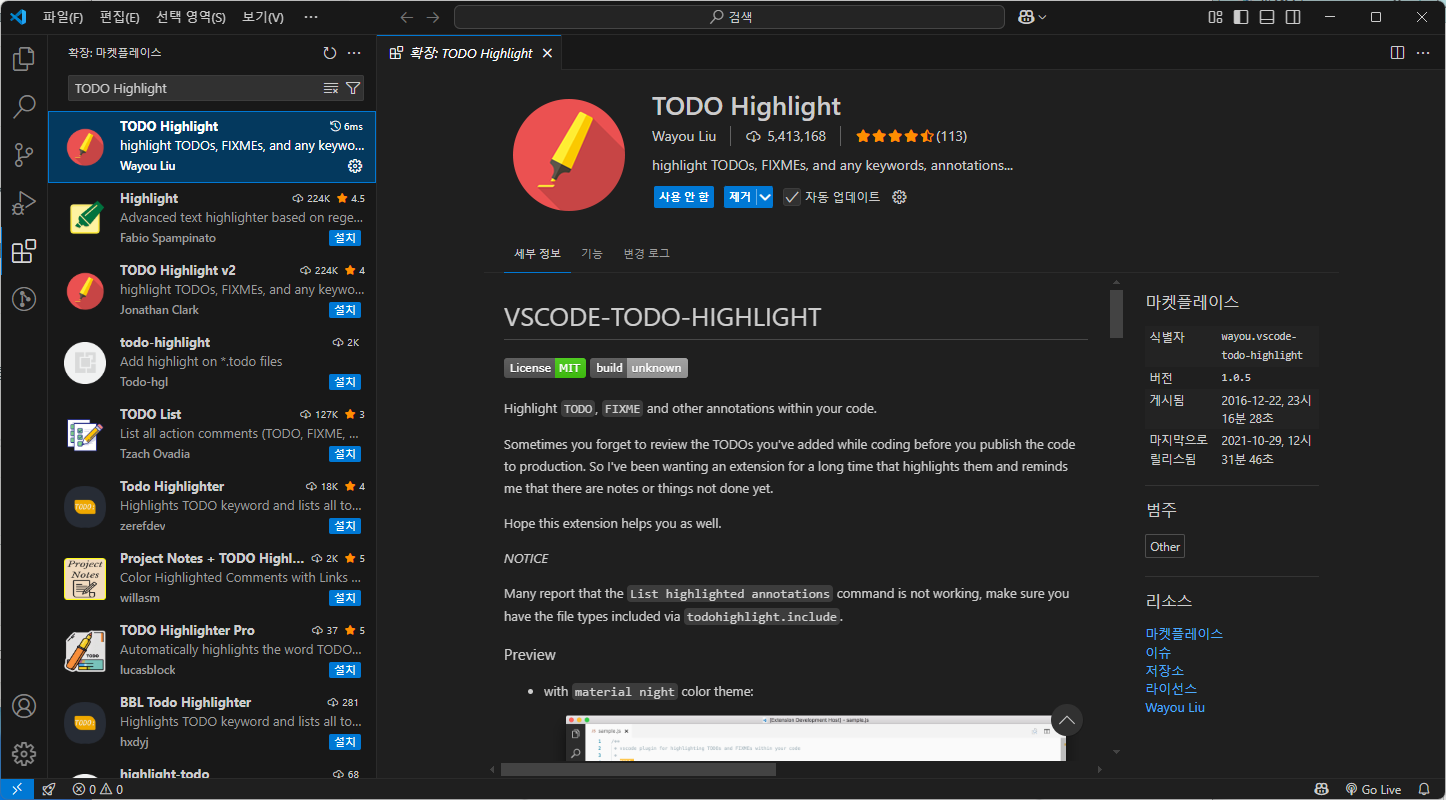The image size is (1446, 800).
Task: Open the extension filter funnel
Action: [x=353, y=88]
